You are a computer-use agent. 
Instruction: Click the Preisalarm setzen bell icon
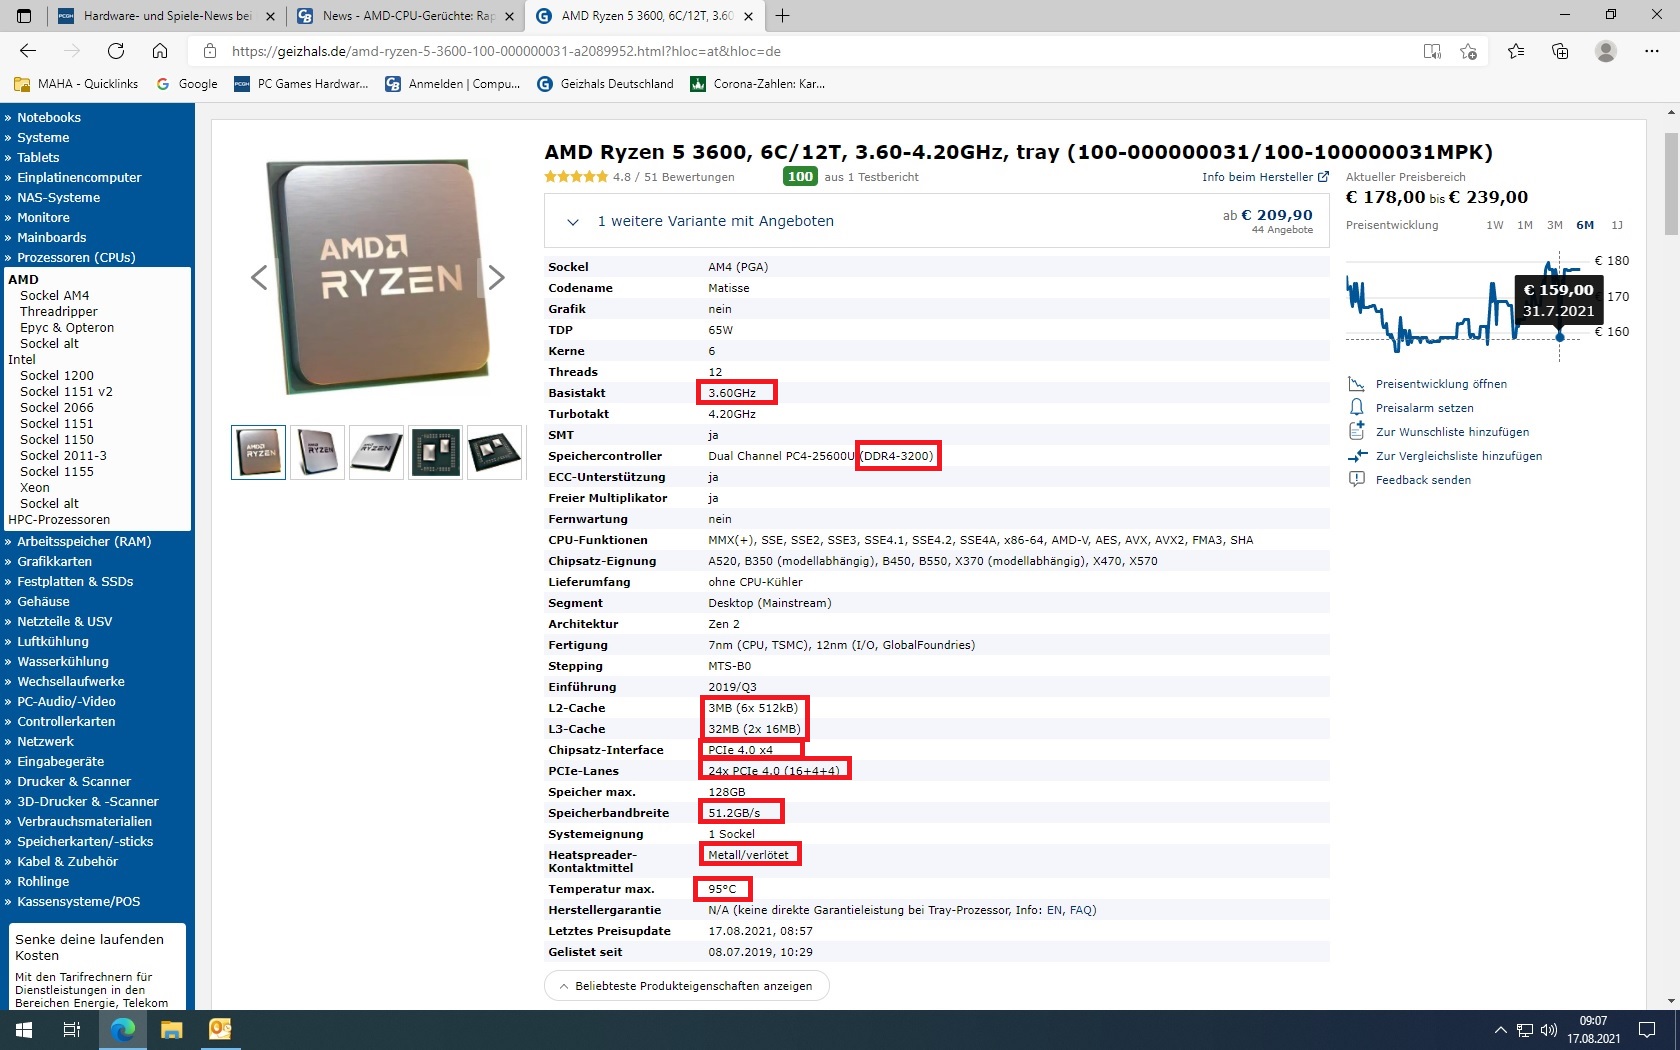tap(1357, 408)
